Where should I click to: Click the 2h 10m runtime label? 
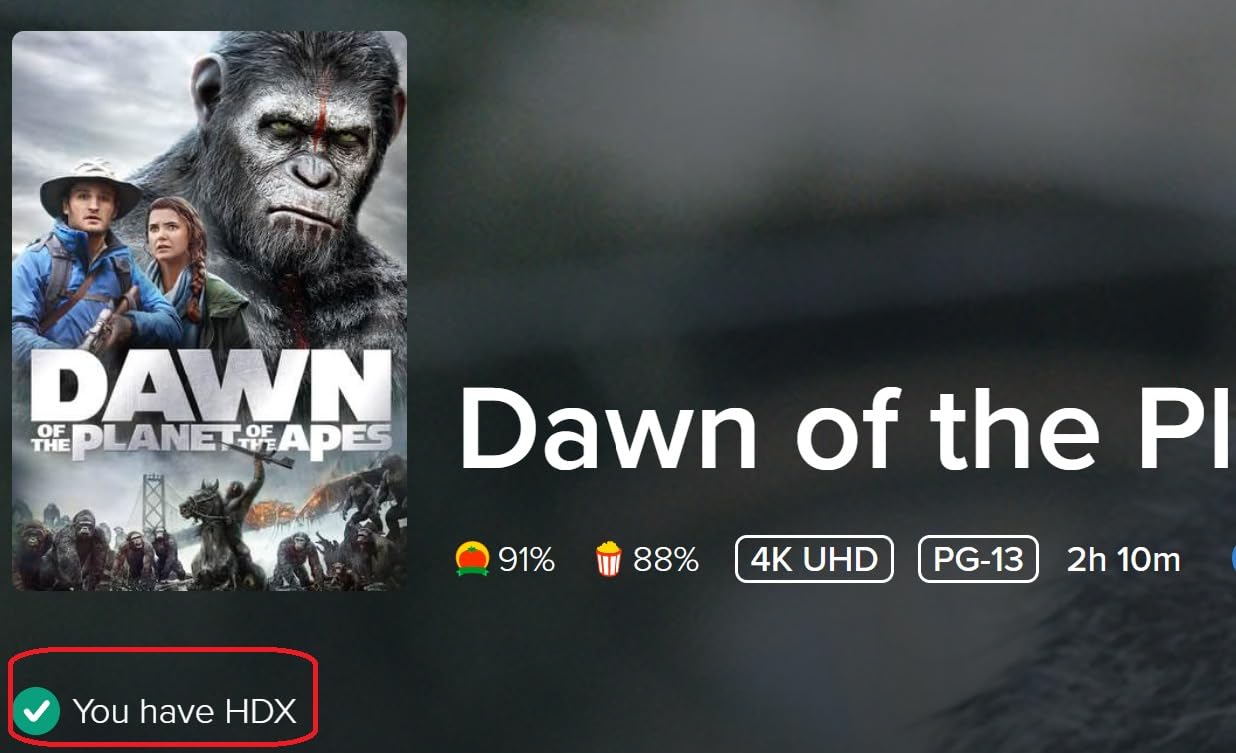[x=1124, y=560]
